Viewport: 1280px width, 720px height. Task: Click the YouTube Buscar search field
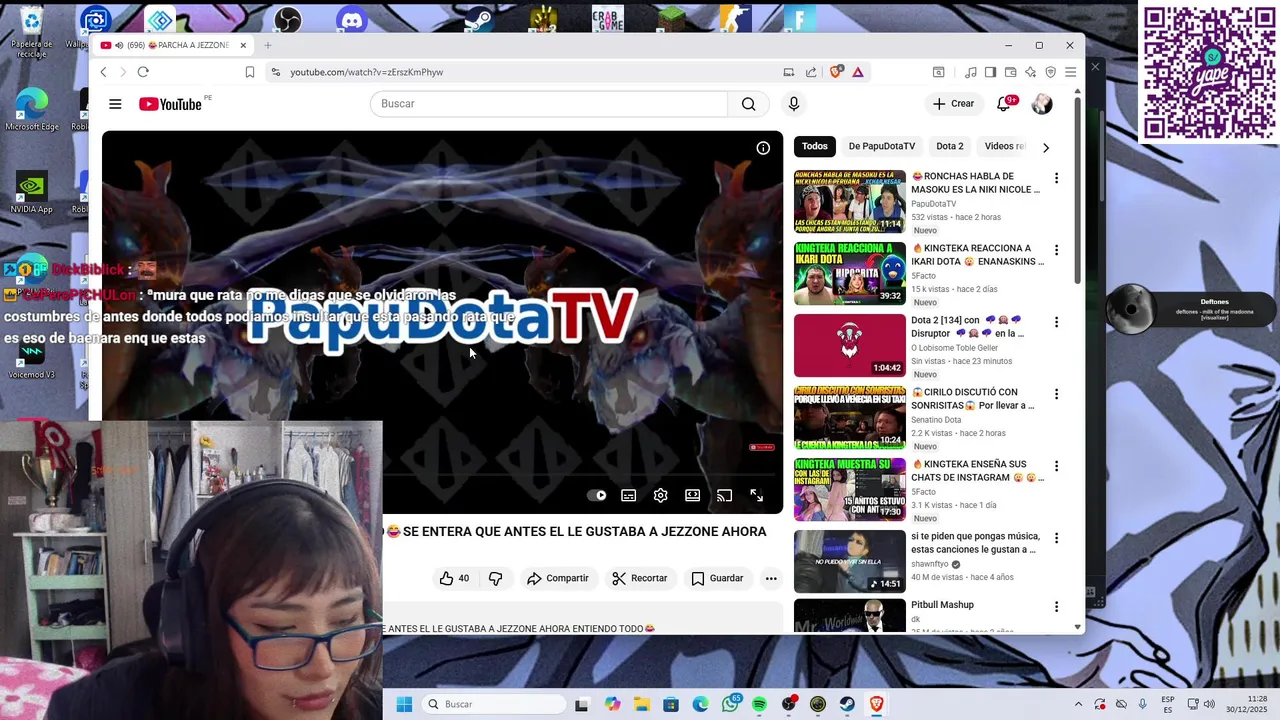tap(549, 104)
